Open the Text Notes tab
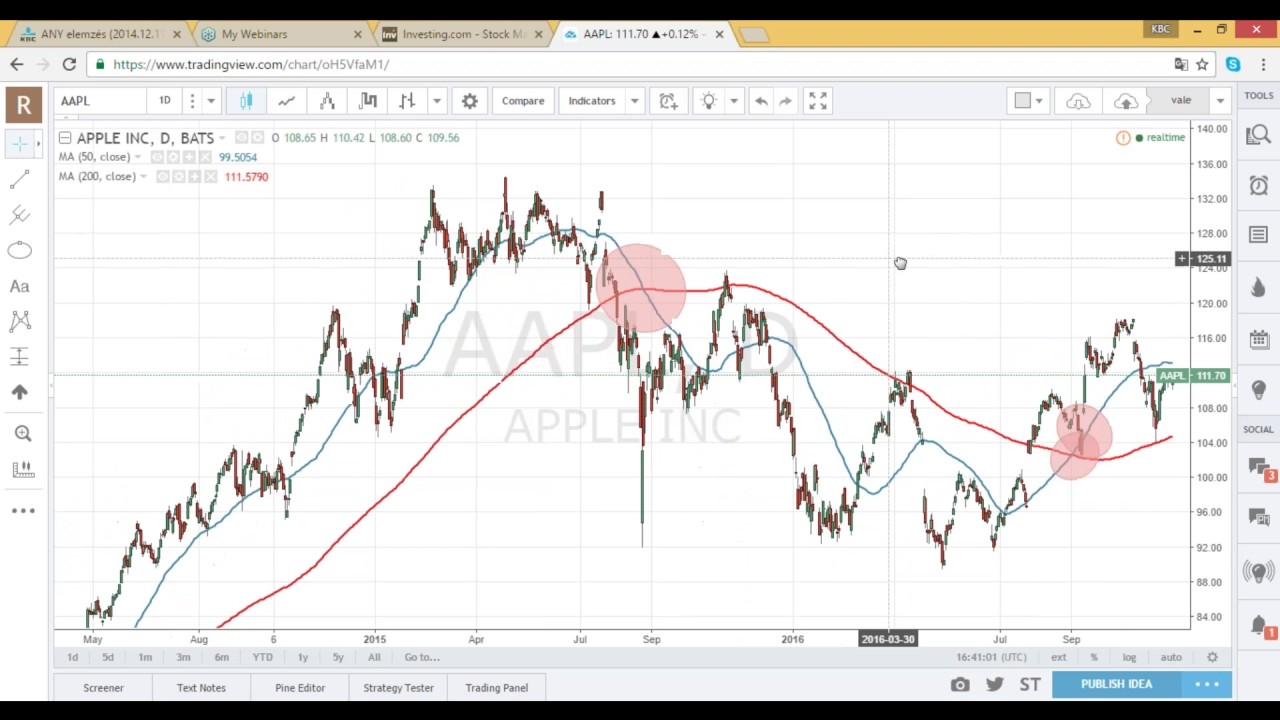This screenshot has height=720, width=1280. [201, 688]
